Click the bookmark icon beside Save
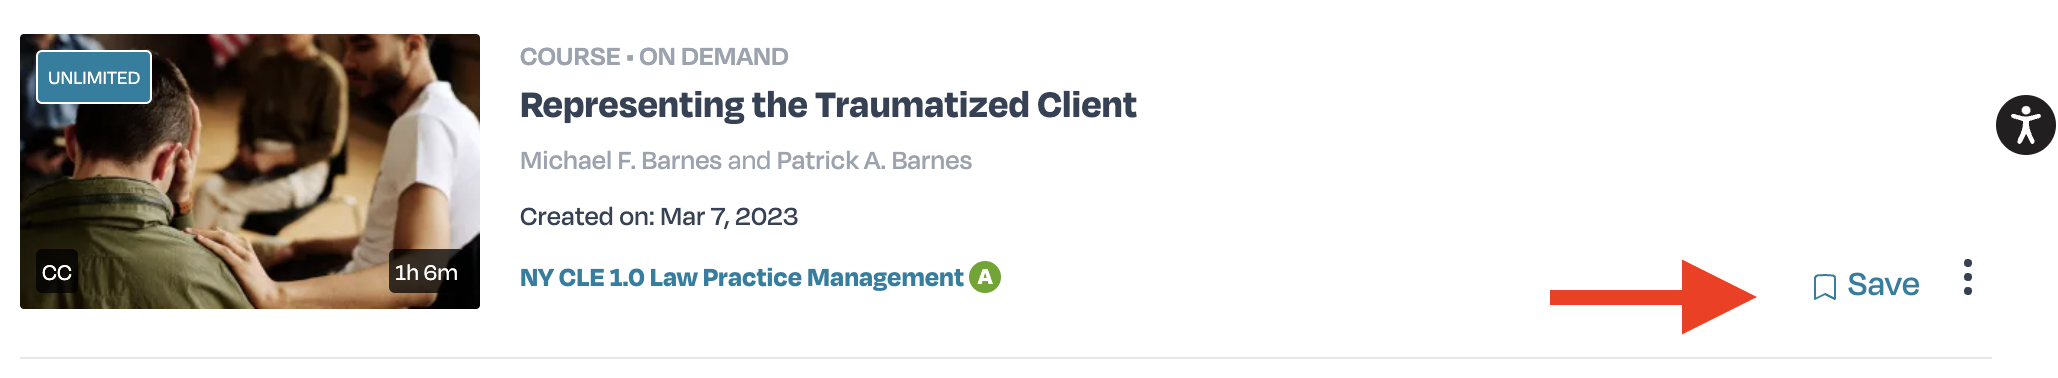Image resolution: width=2058 pixels, height=378 pixels. point(1824,287)
